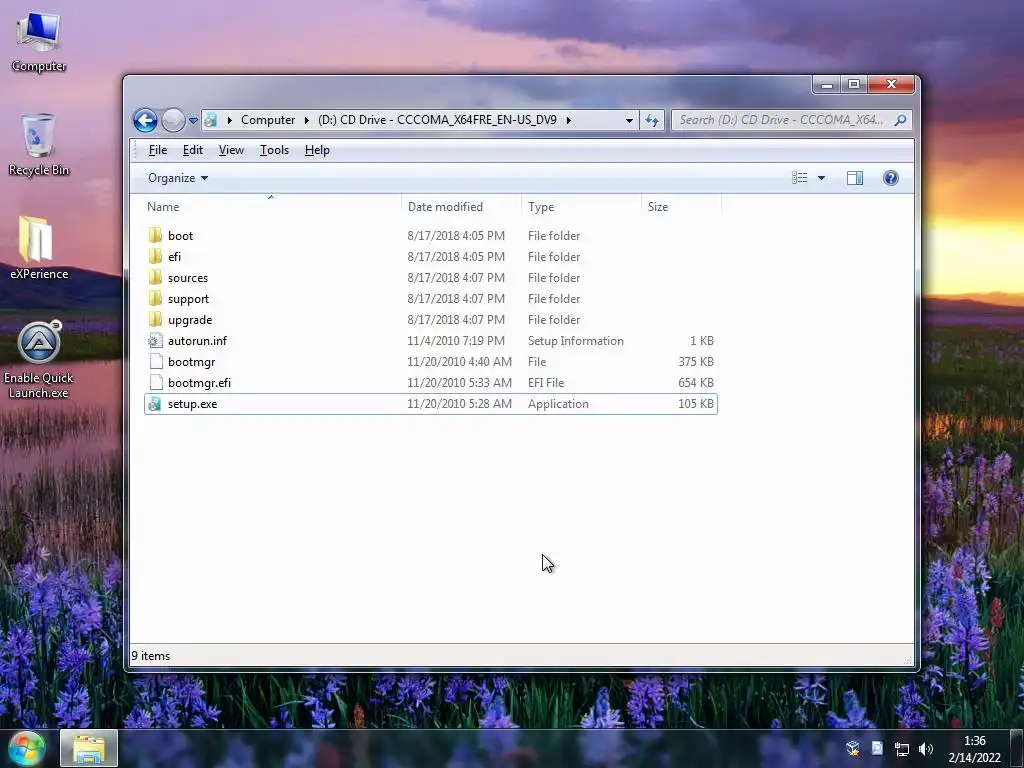
Task: Open the View menu
Action: (231, 150)
